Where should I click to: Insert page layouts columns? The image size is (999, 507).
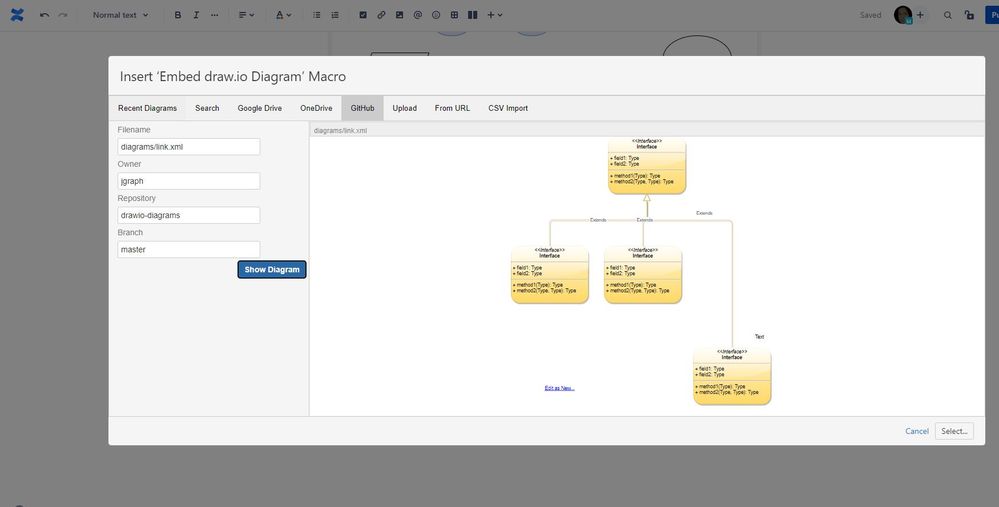click(x=473, y=15)
